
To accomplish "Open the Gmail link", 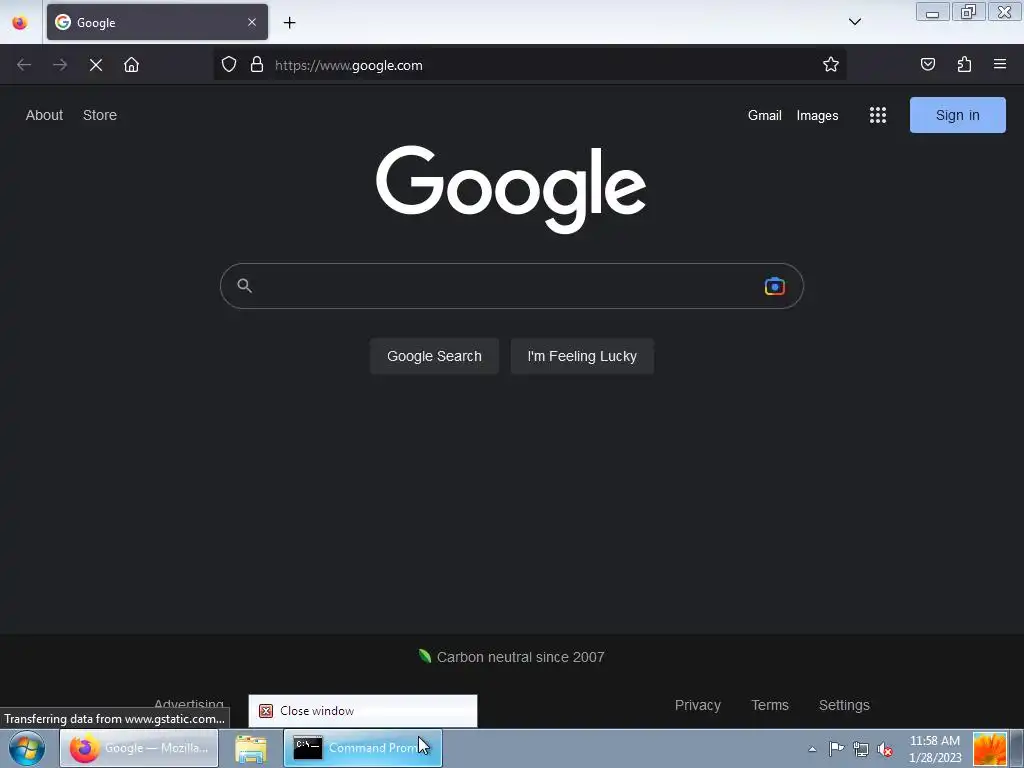I will click(765, 116).
